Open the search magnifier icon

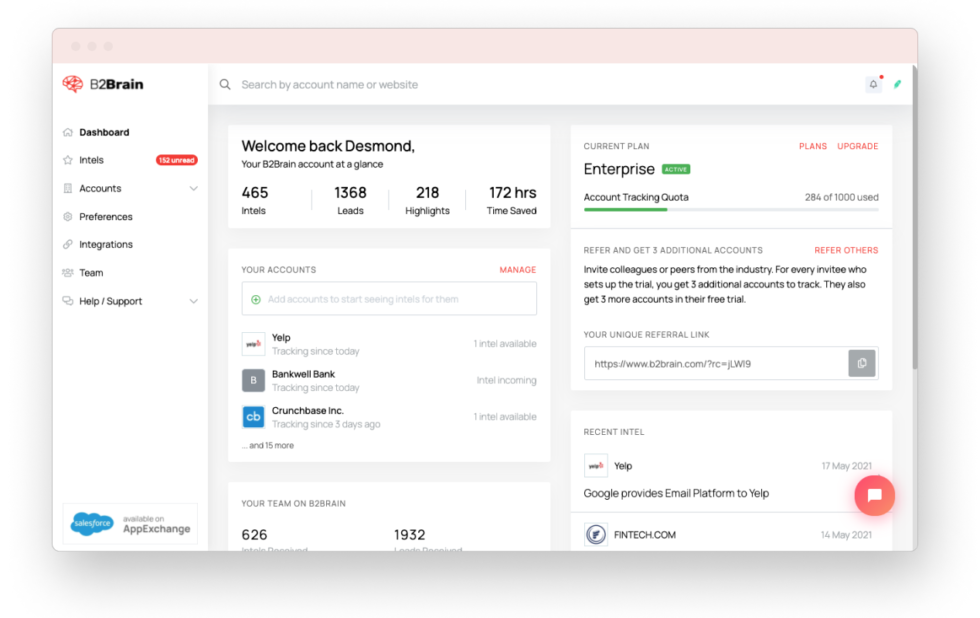click(225, 84)
